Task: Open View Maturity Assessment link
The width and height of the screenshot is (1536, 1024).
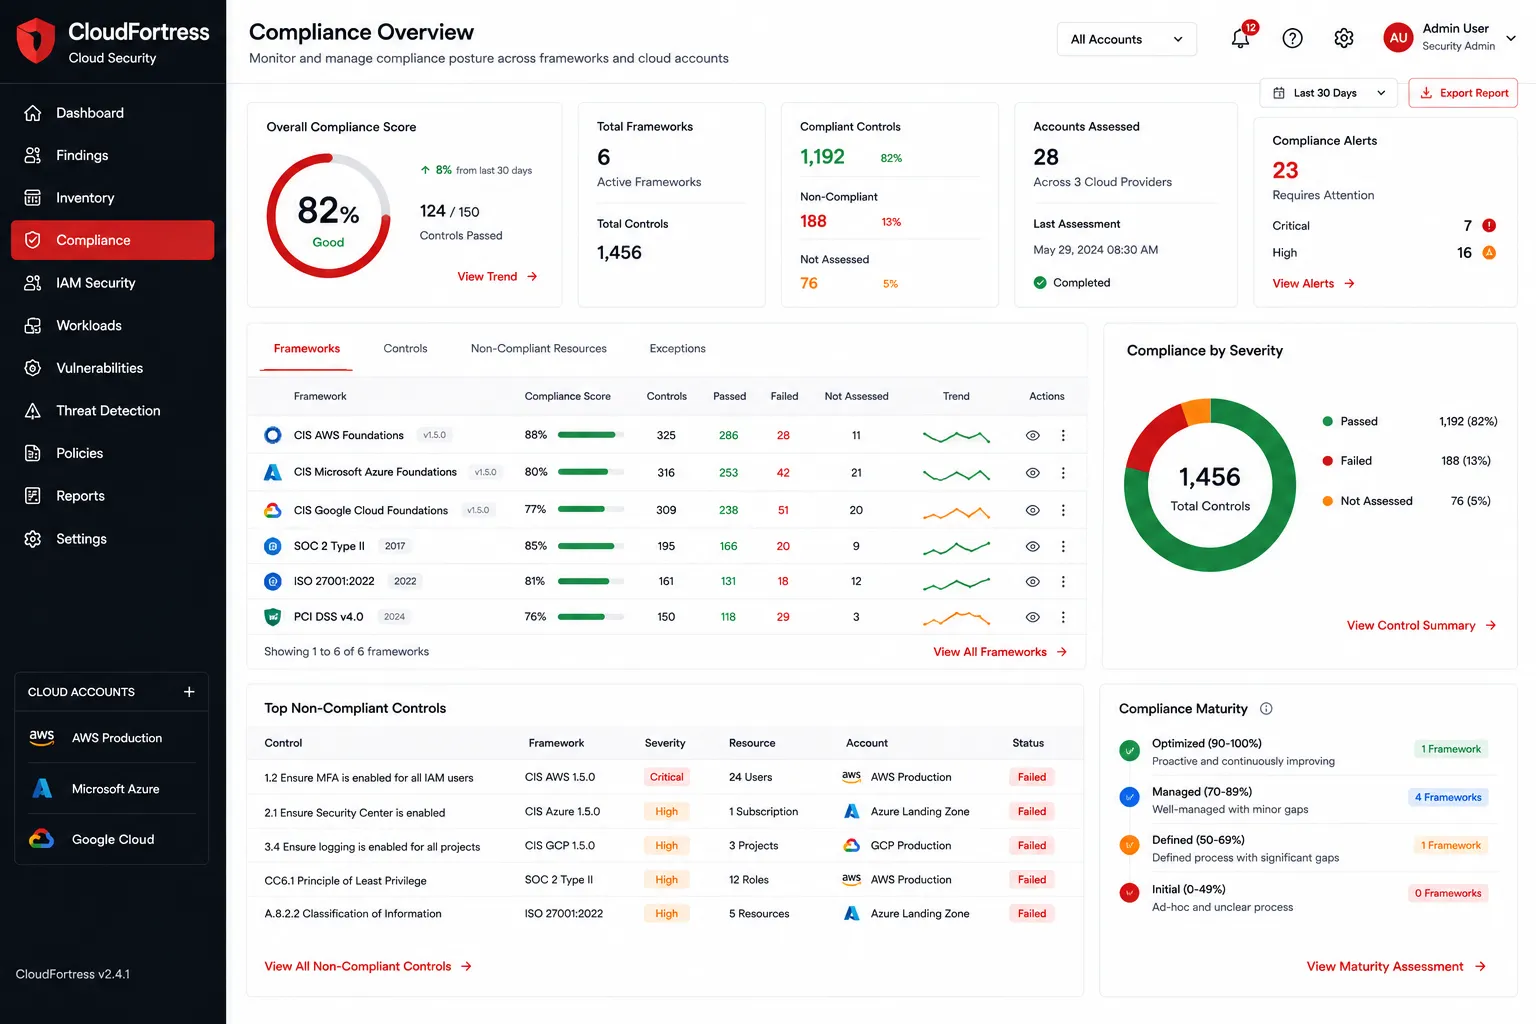Action: tap(1396, 967)
